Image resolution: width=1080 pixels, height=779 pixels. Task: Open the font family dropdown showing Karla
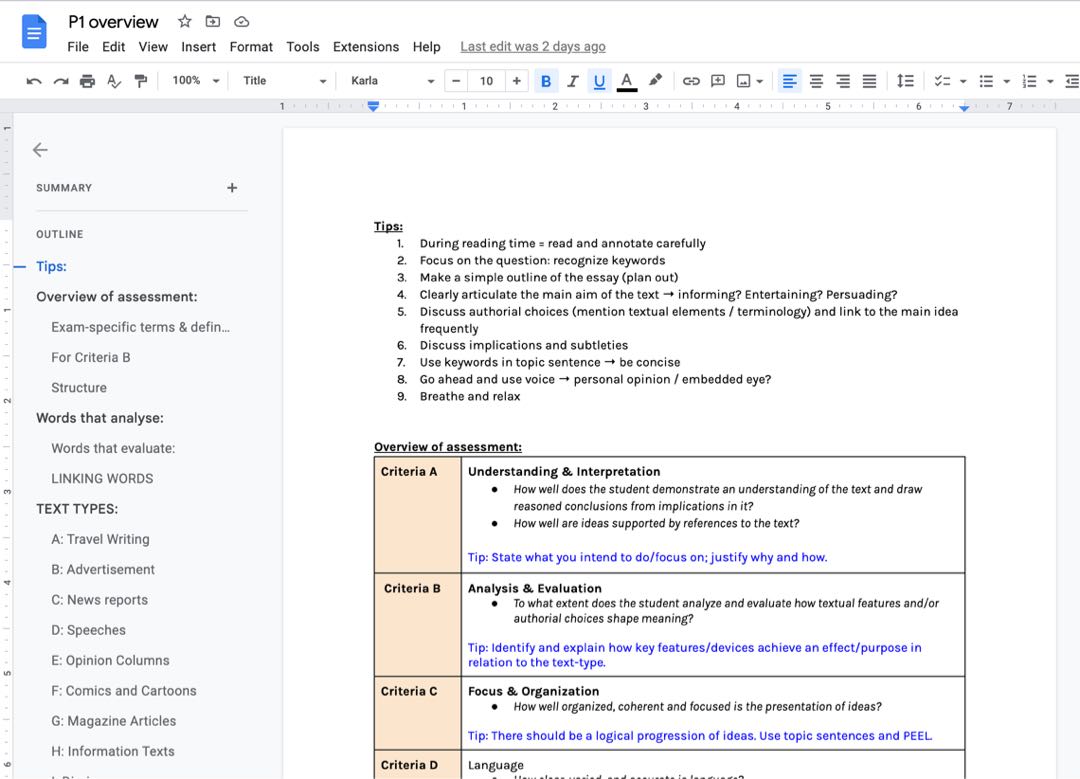click(x=390, y=80)
